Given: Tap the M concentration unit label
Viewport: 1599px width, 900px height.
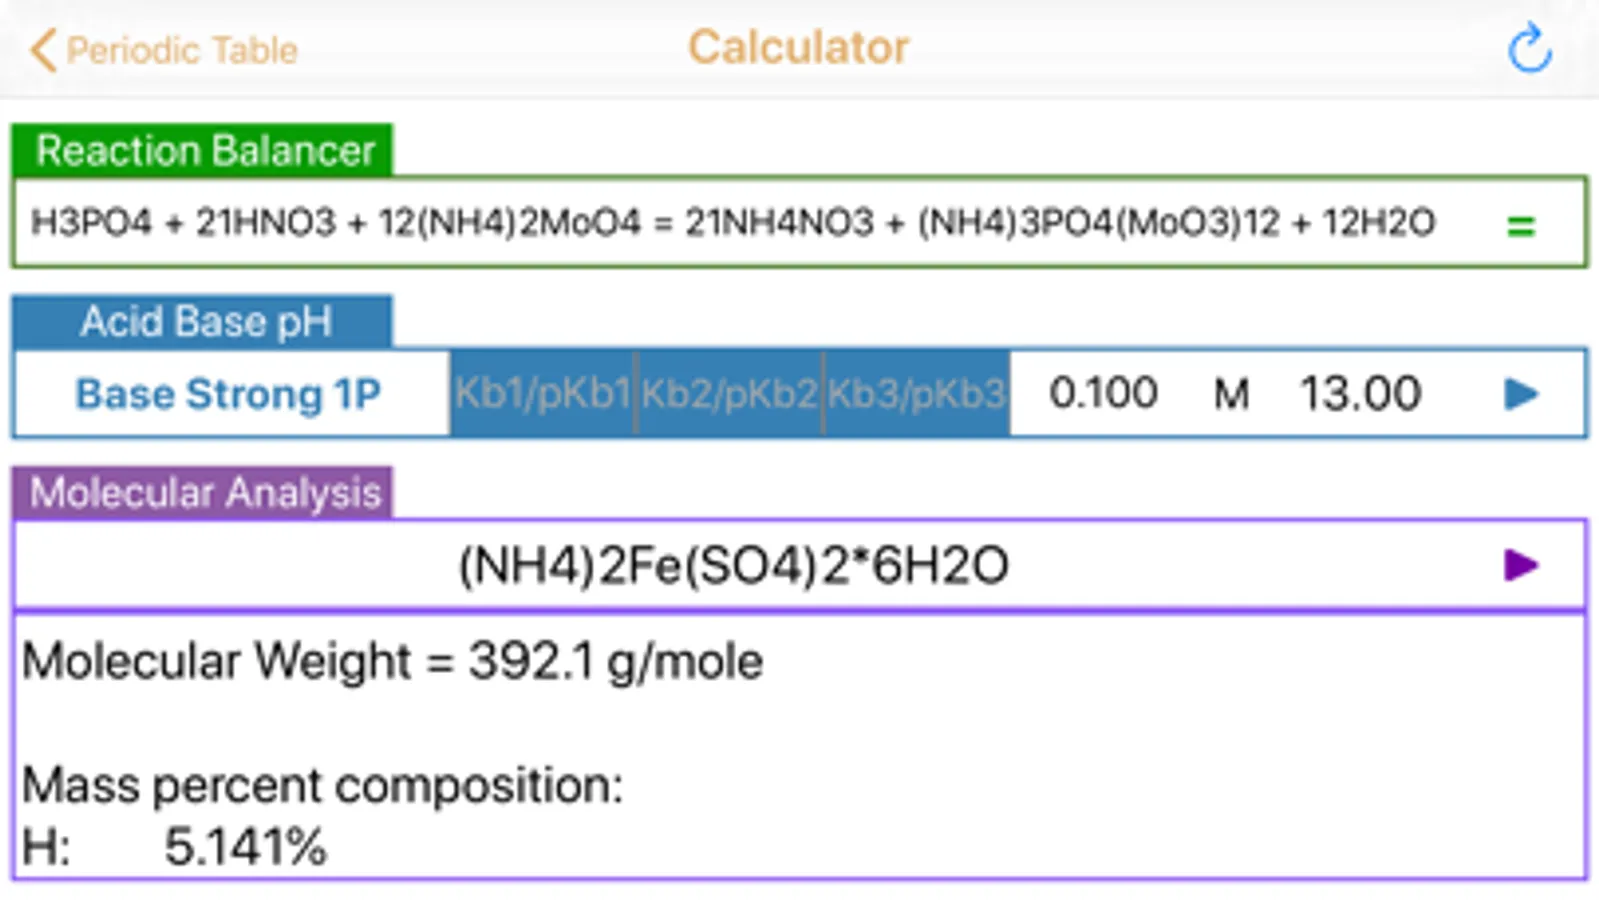Looking at the screenshot, I should point(1231,394).
